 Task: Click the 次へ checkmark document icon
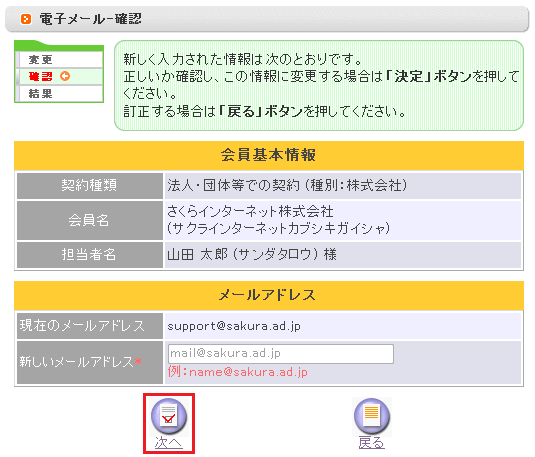coord(169,416)
